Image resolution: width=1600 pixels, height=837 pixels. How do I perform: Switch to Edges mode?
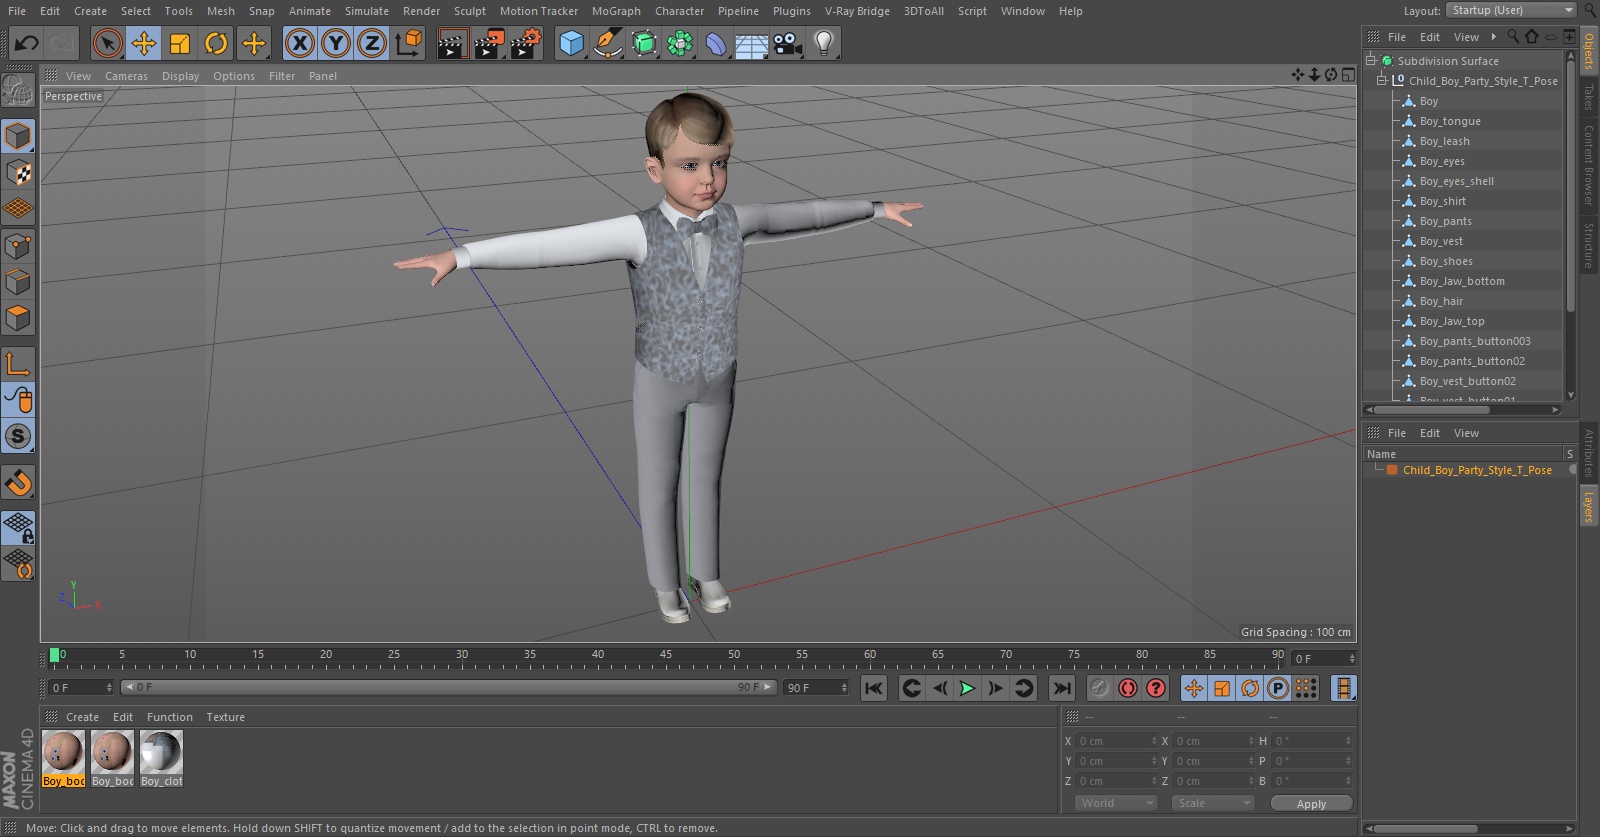(x=18, y=282)
